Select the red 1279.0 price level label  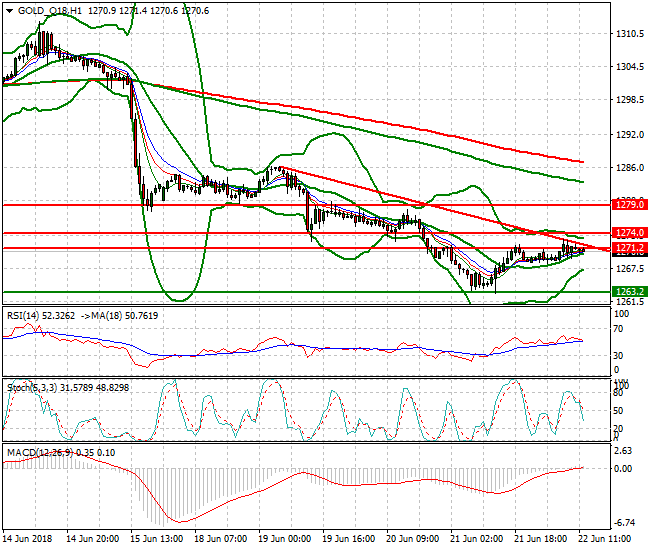coord(627,204)
